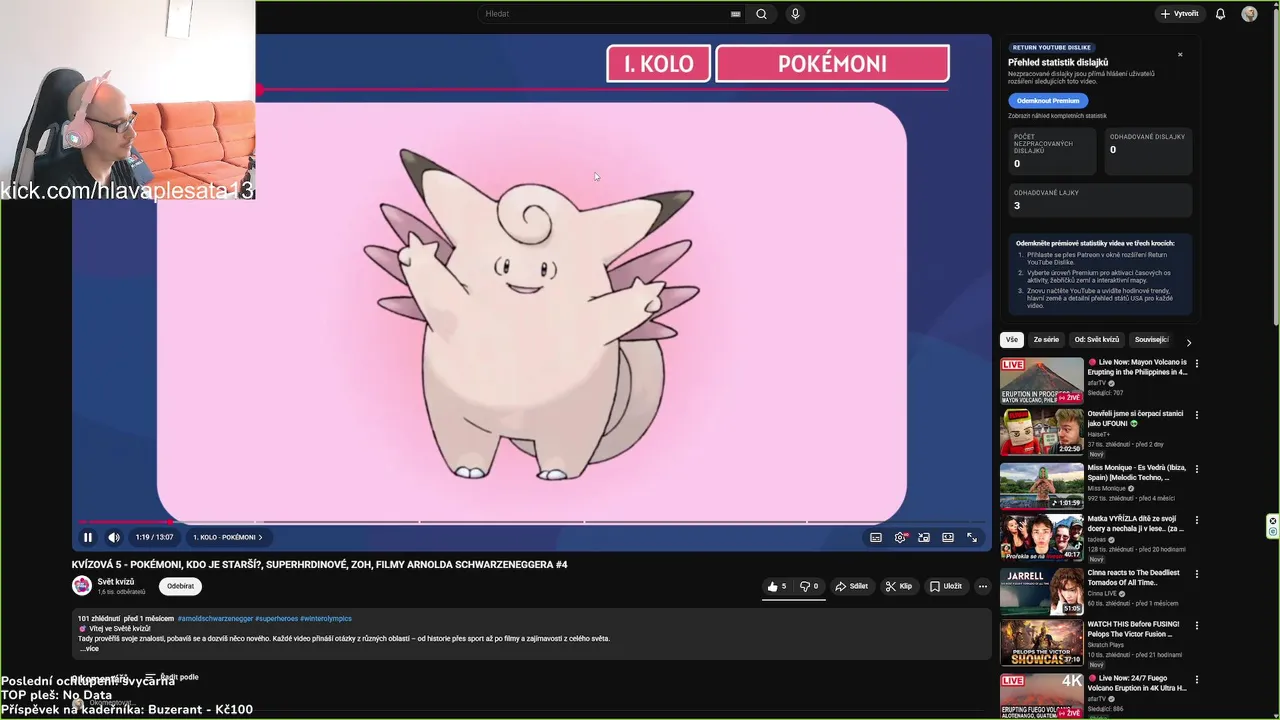Close Return YouTube Dislike panel
The width and height of the screenshot is (1280, 720).
coord(1180,55)
